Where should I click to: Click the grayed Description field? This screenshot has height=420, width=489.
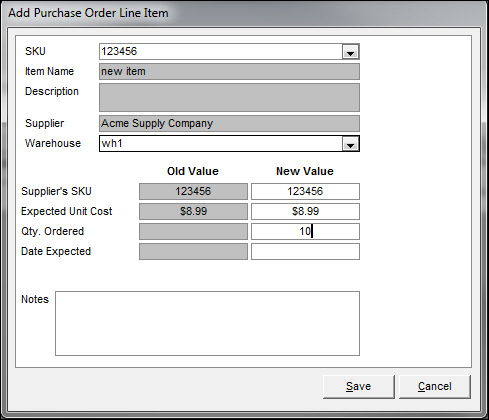[229, 97]
